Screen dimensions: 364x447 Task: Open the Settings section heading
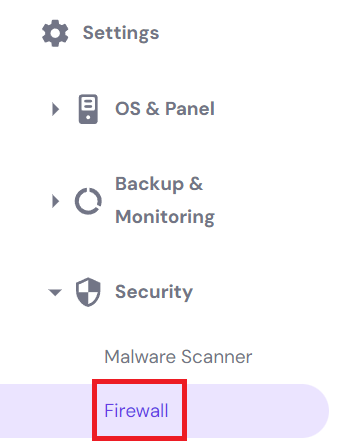coord(121,33)
